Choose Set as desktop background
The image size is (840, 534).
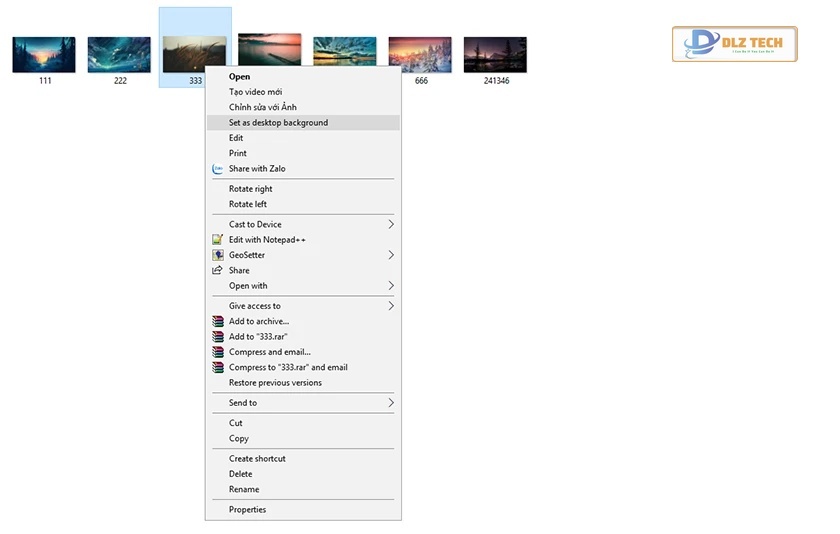click(278, 123)
